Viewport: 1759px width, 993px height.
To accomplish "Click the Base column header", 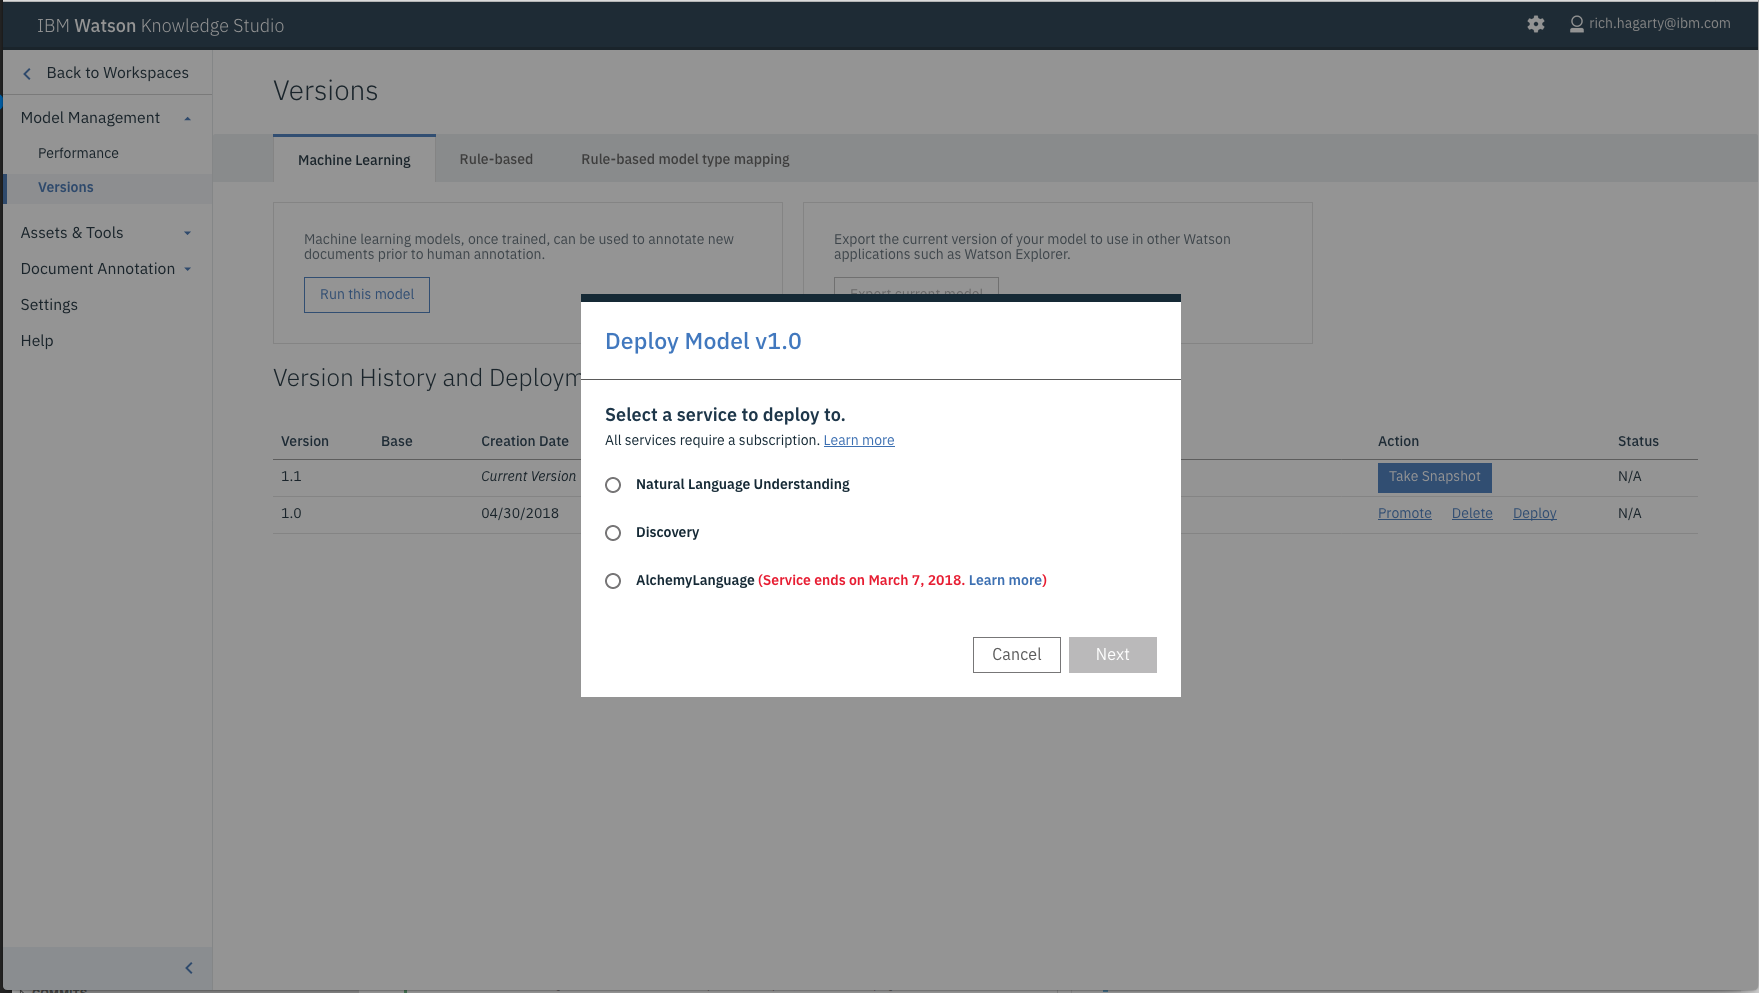I will tap(397, 441).
